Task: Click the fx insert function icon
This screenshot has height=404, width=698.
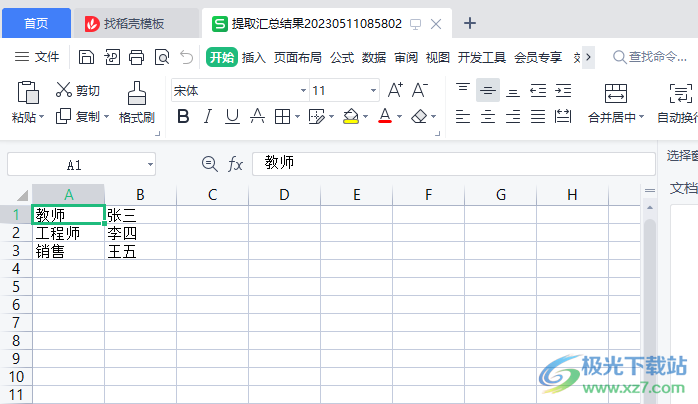Action: coord(235,164)
